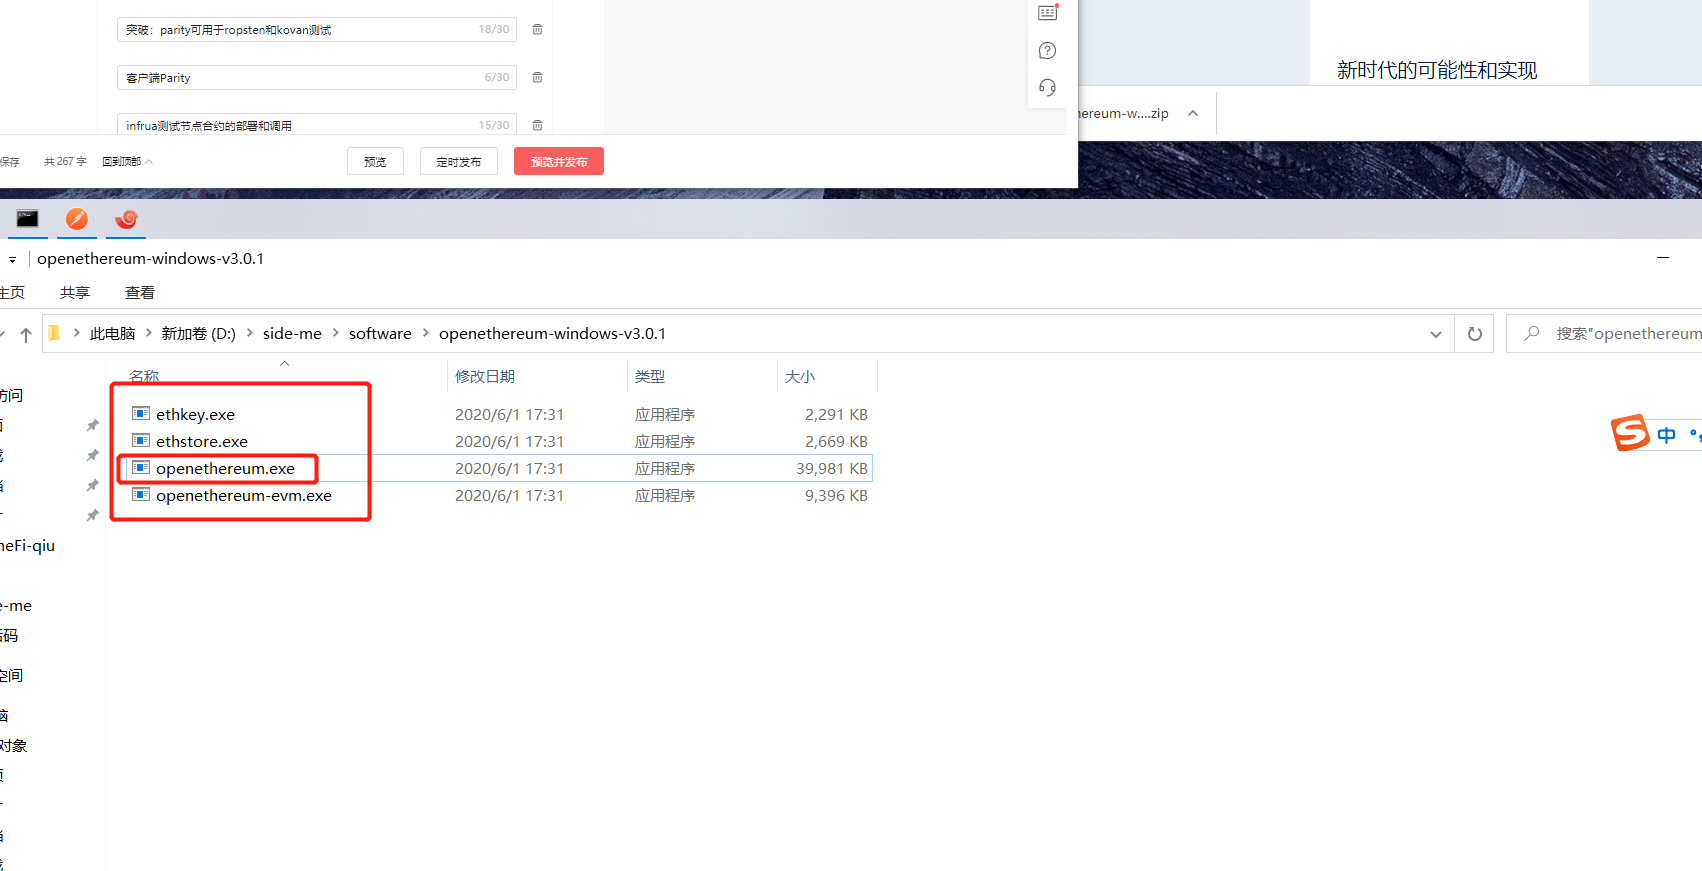This screenshot has height=871, width=1702.
Task: Open the address bar history dropdown
Action: tap(1436, 334)
